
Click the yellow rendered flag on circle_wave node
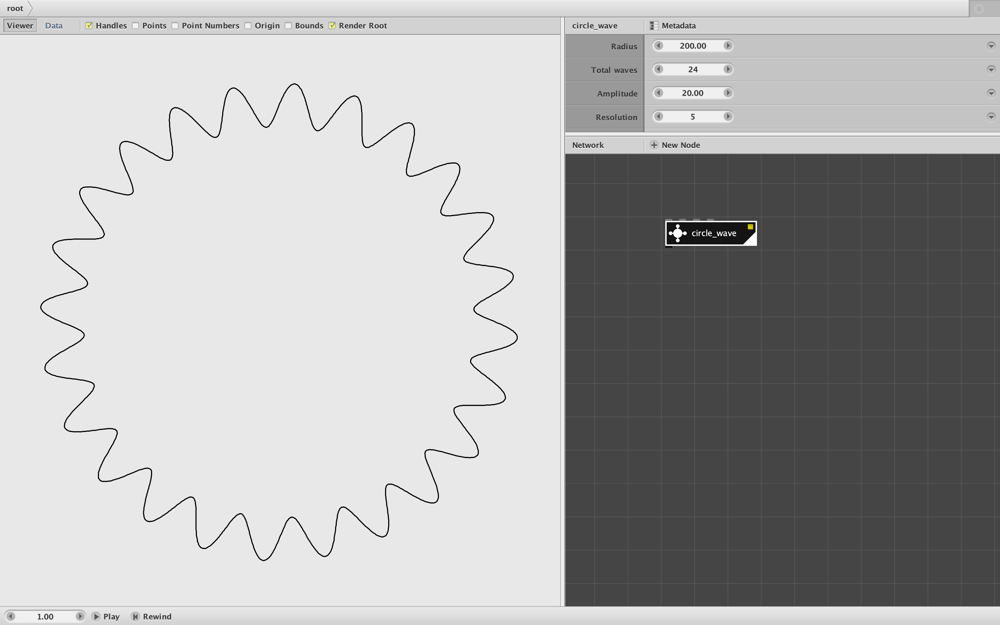(x=751, y=226)
